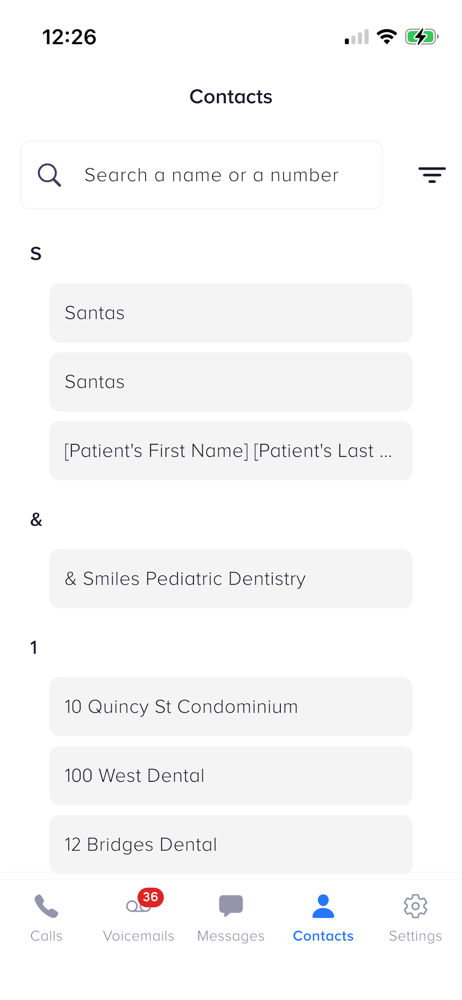Select 10 Quincy St Condominium contact
Image resolution: width=462 pixels, height=1000 pixels.
pos(231,707)
